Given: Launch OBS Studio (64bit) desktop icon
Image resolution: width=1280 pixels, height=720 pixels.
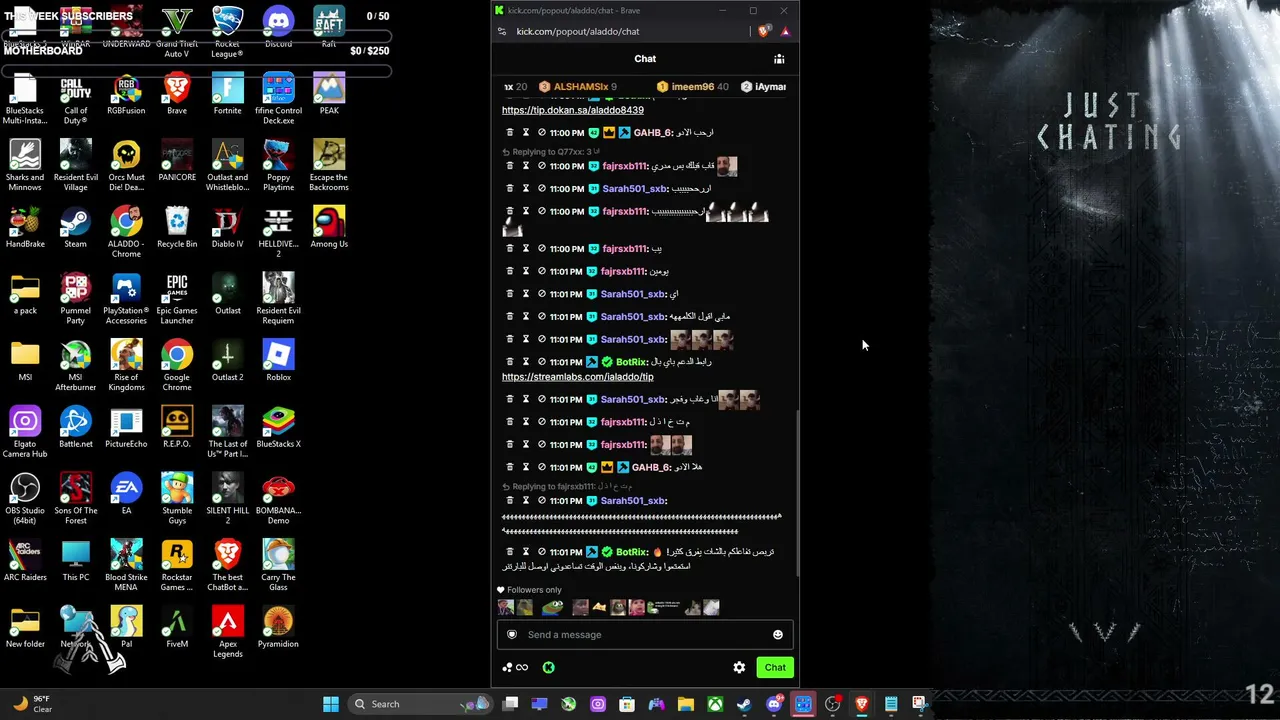Looking at the screenshot, I should click(25, 498).
